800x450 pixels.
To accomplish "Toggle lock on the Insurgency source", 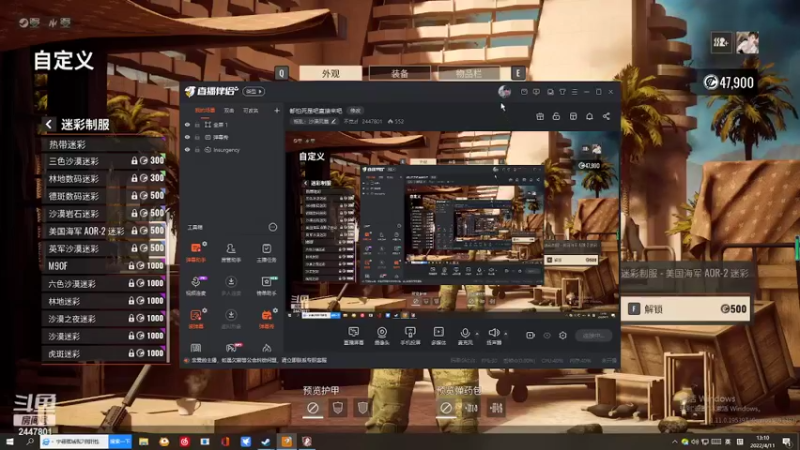I will (197, 150).
